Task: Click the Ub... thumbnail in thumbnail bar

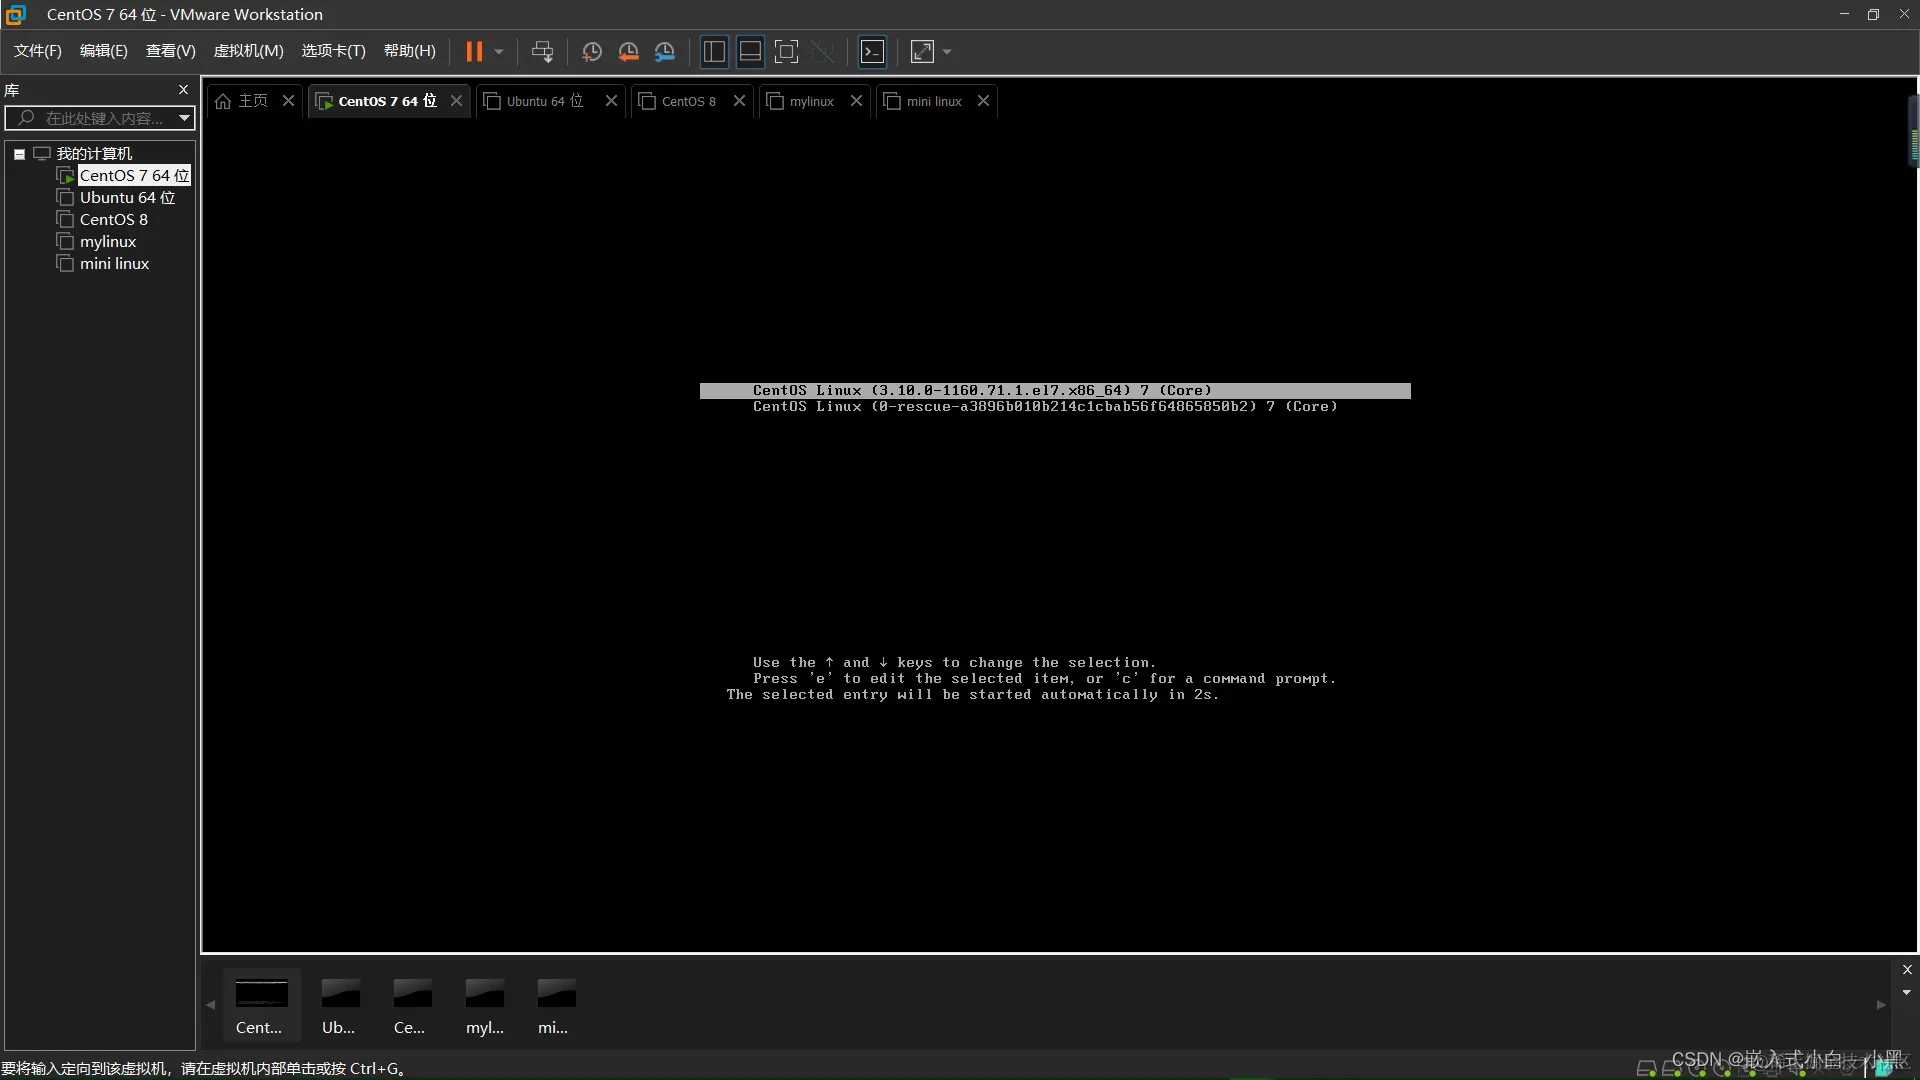Action: [340, 1006]
